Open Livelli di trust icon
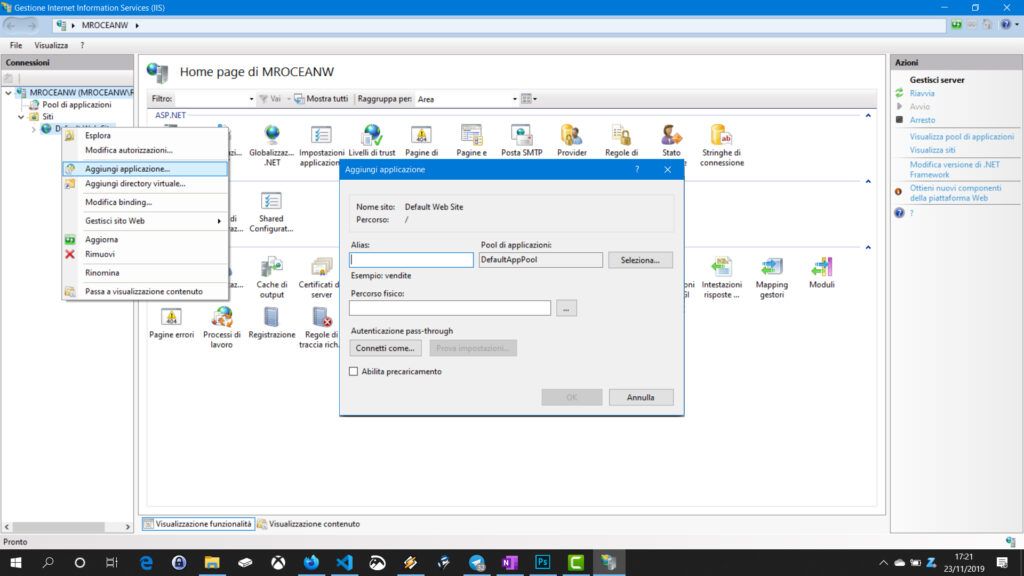Image resolution: width=1024 pixels, height=576 pixels. click(x=372, y=141)
